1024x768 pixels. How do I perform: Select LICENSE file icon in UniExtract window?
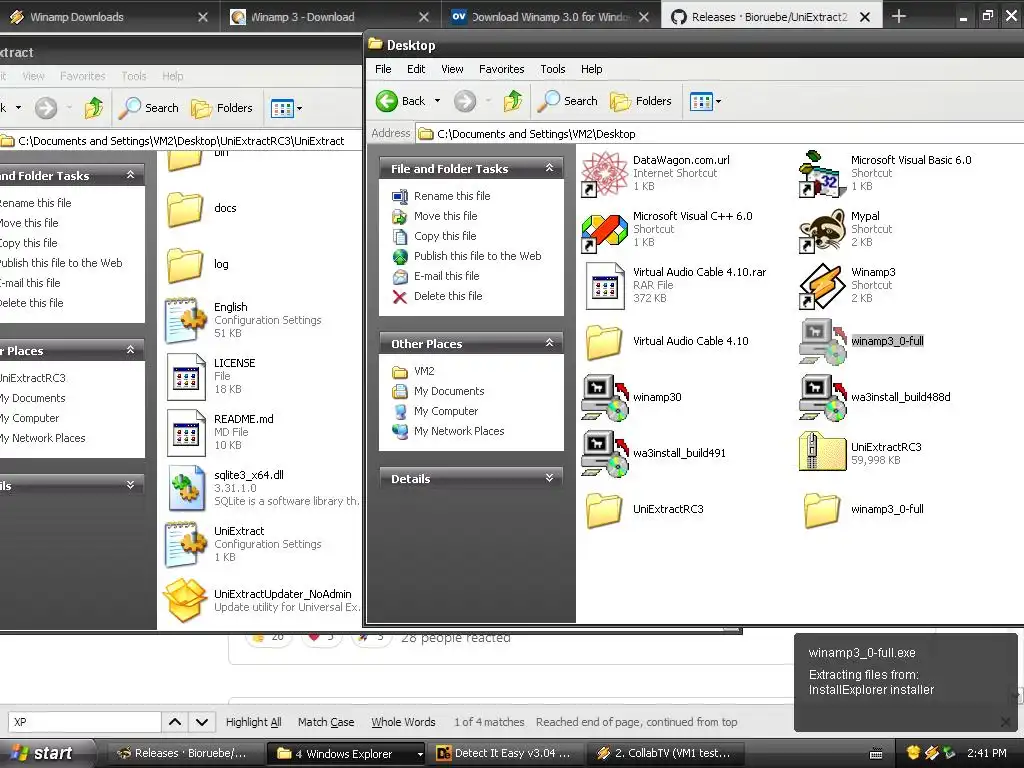click(x=186, y=377)
